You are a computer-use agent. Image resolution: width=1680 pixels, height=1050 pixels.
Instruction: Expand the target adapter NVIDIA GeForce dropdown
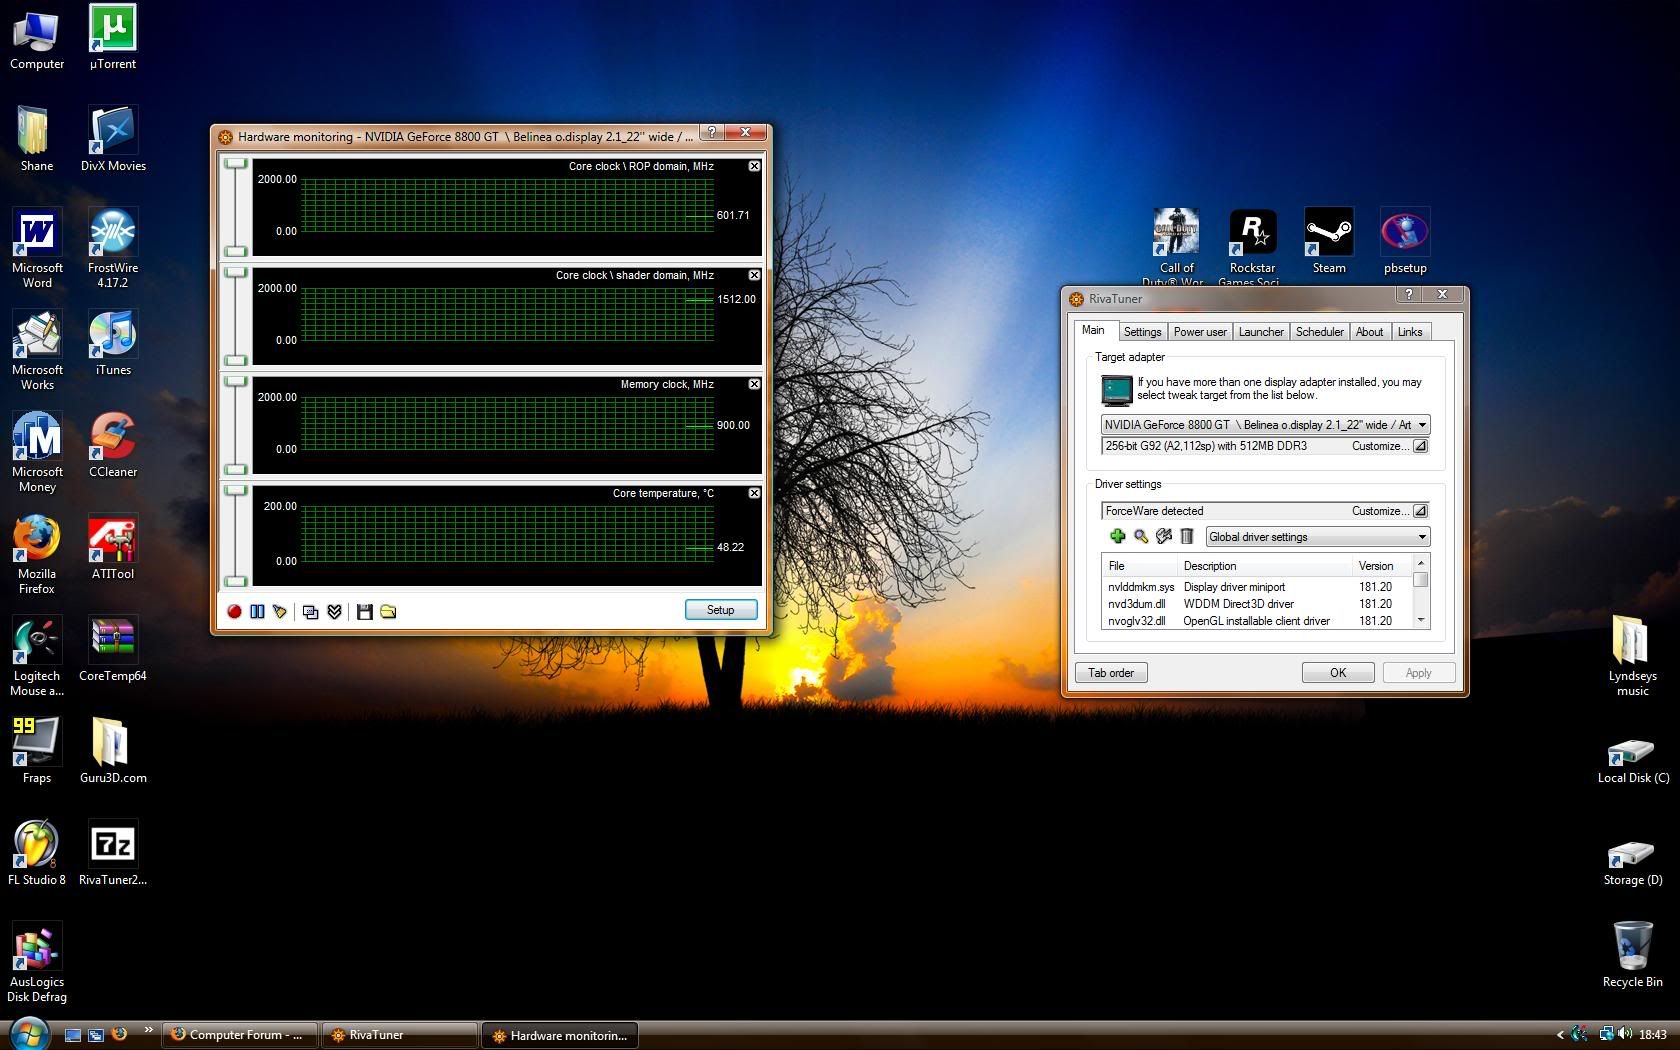pos(1421,425)
